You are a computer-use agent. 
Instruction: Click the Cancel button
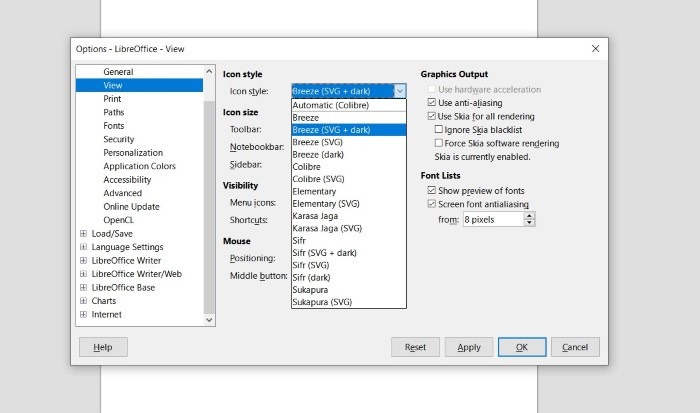575,347
